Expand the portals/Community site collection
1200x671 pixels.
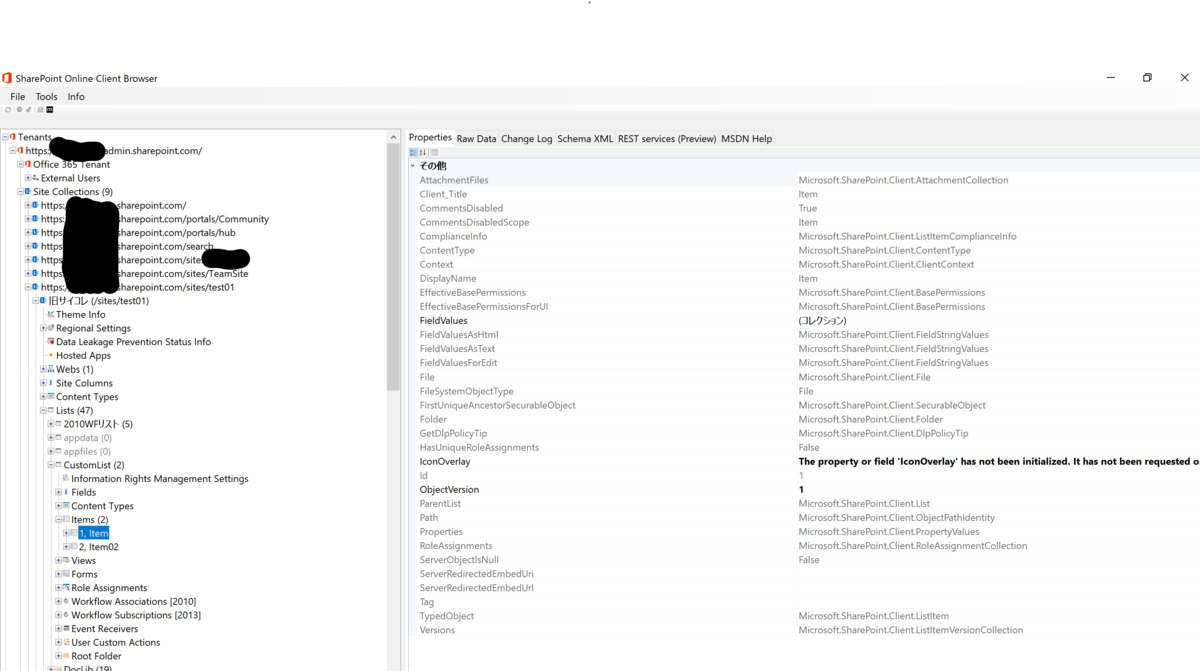point(28,219)
